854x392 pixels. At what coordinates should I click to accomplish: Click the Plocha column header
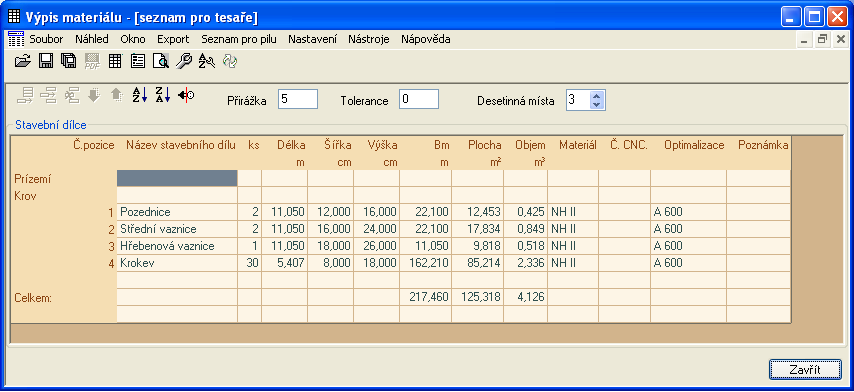tap(485, 145)
